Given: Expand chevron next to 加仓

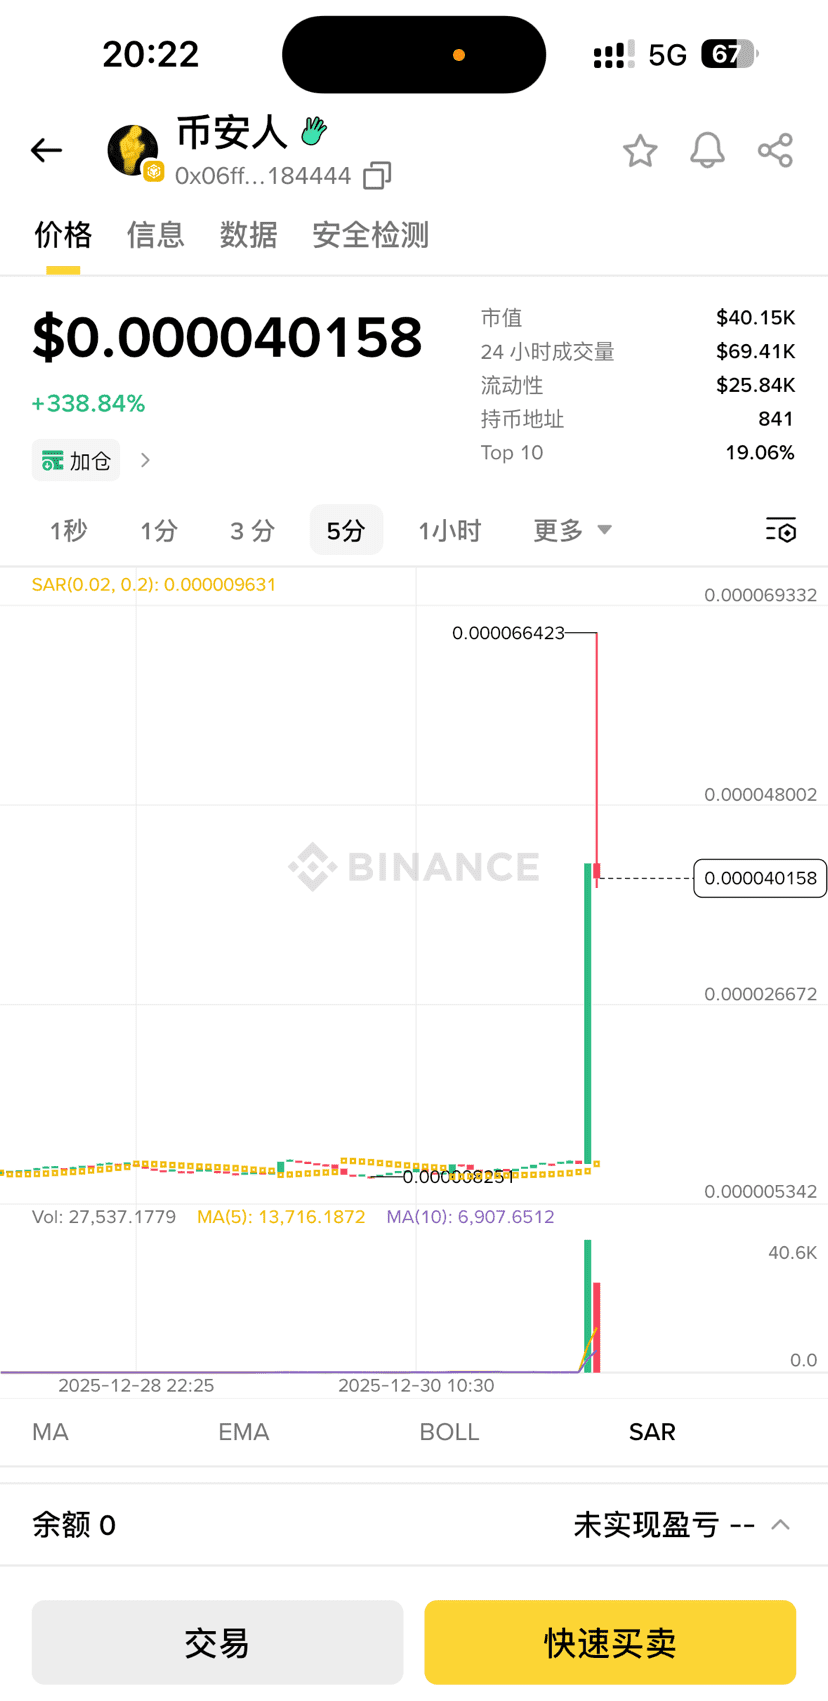Looking at the screenshot, I should [146, 460].
